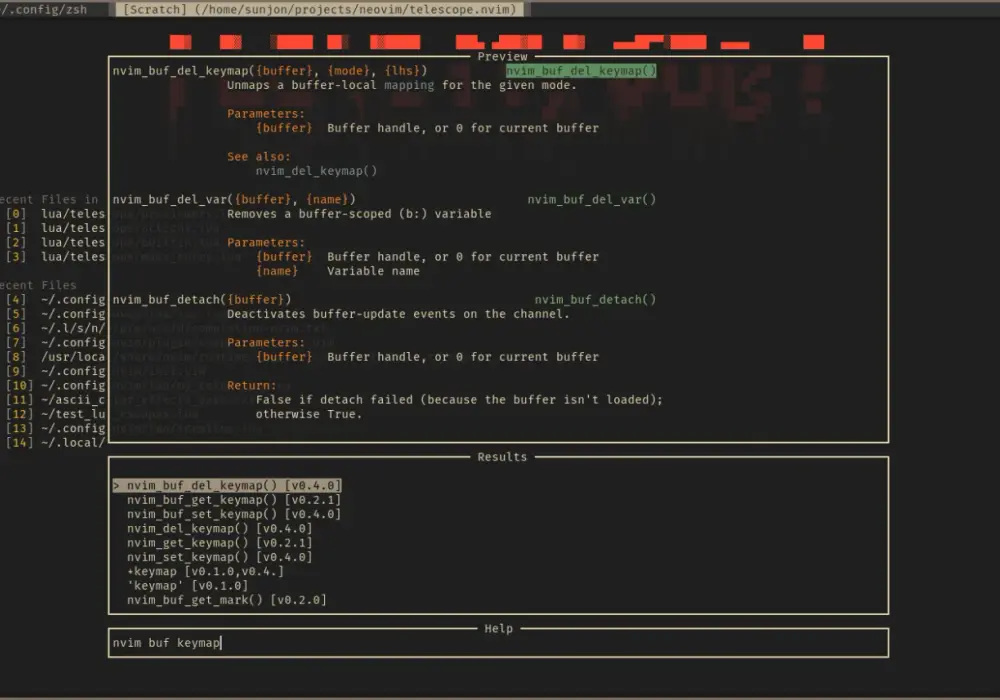The height and width of the screenshot is (700, 1000).
Task: Click the nvim_buf_del_var() tag in preview
Action: [591, 200]
